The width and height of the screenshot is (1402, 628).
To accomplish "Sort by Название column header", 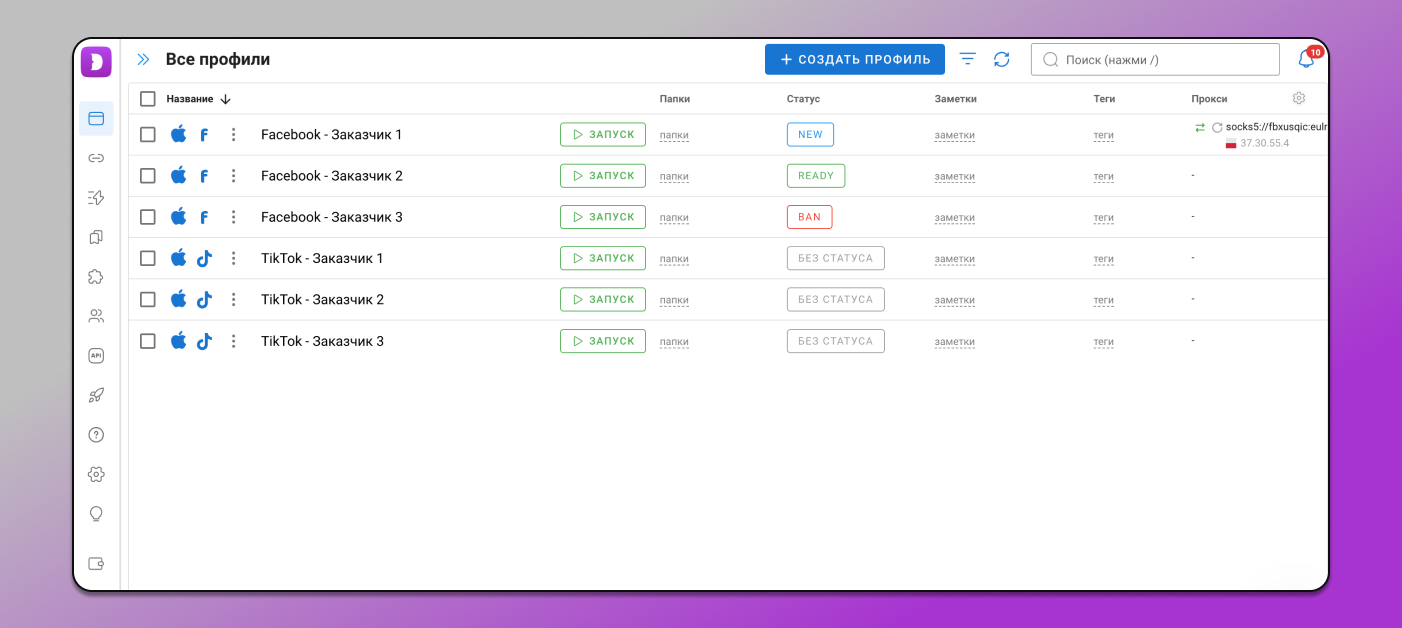I will pos(190,99).
